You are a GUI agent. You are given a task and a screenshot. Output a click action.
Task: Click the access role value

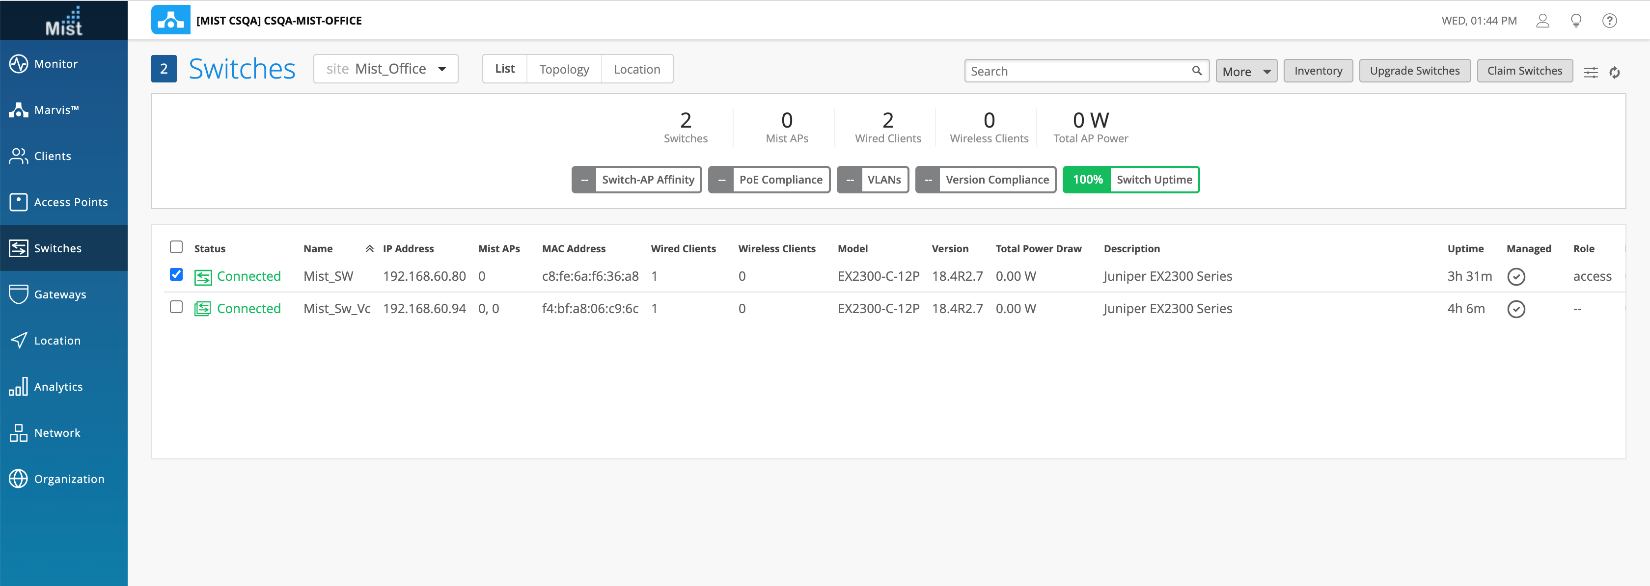coord(1592,277)
